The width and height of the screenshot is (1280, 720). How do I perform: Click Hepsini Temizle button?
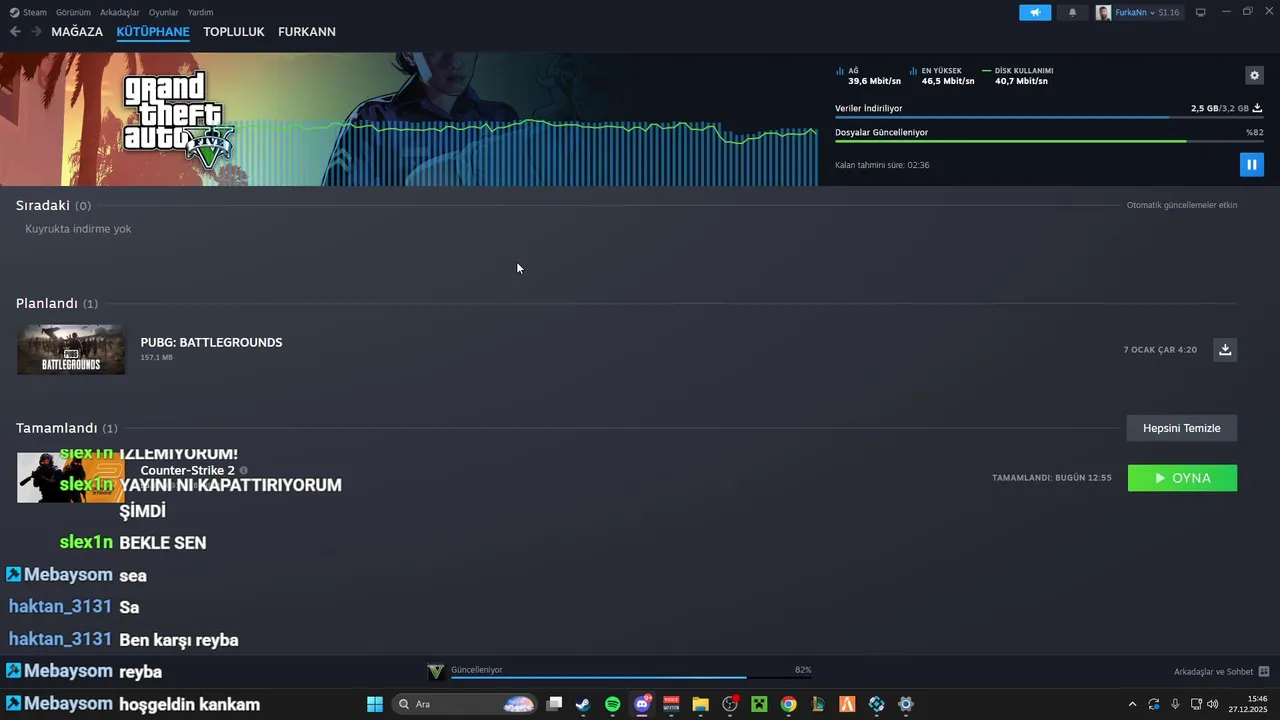(1182, 428)
